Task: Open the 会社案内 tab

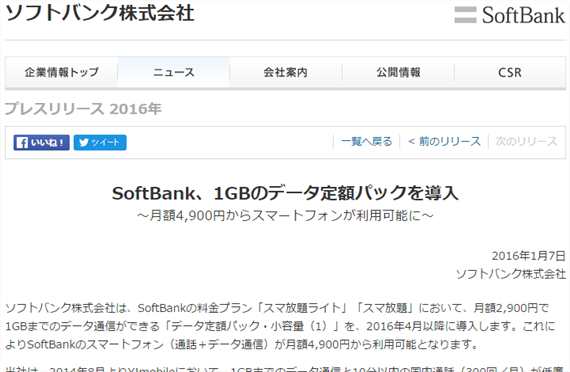Action: click(286, 72)
